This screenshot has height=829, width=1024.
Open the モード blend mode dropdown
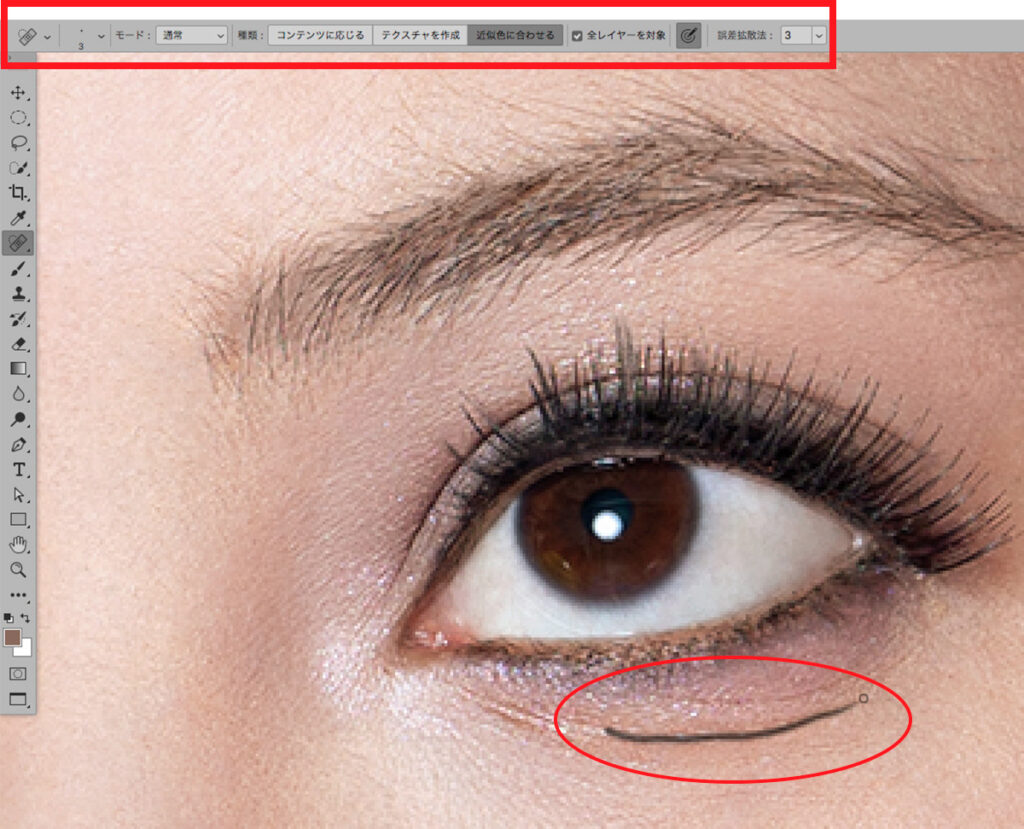point(192,35)
